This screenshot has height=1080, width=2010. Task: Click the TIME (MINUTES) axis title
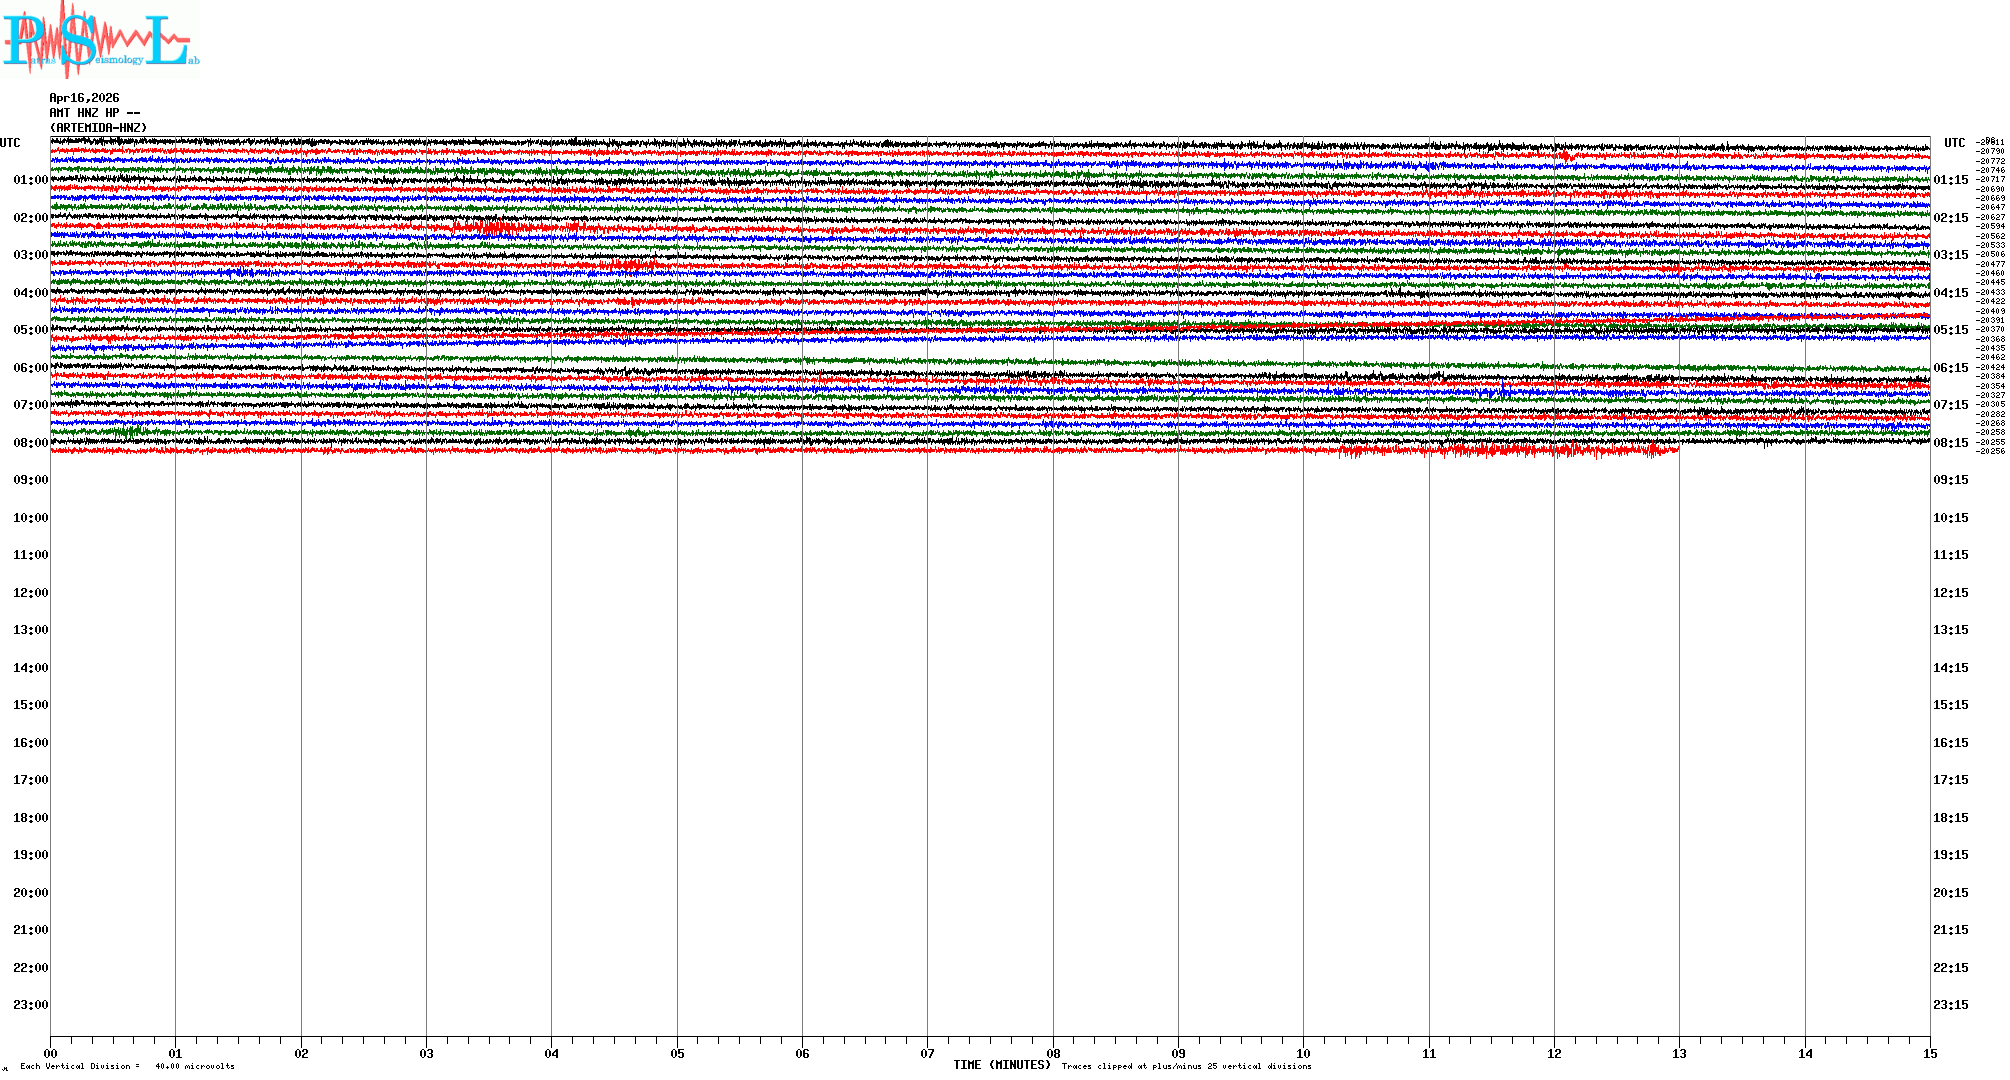point(1002,1065)
